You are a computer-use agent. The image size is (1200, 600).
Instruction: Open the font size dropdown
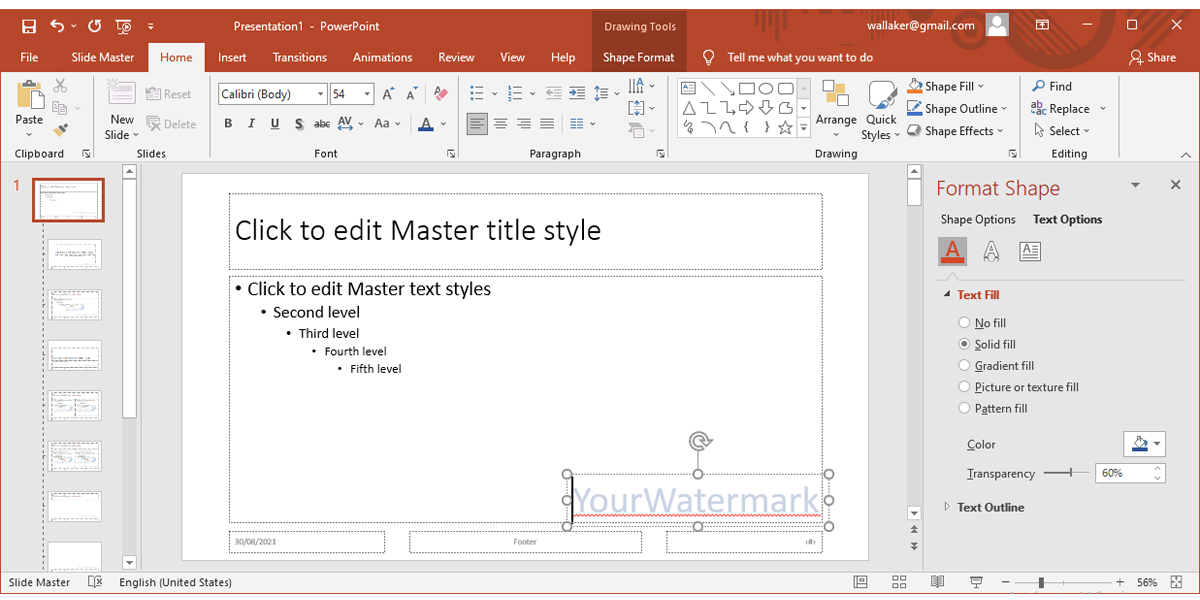[368, 94]
